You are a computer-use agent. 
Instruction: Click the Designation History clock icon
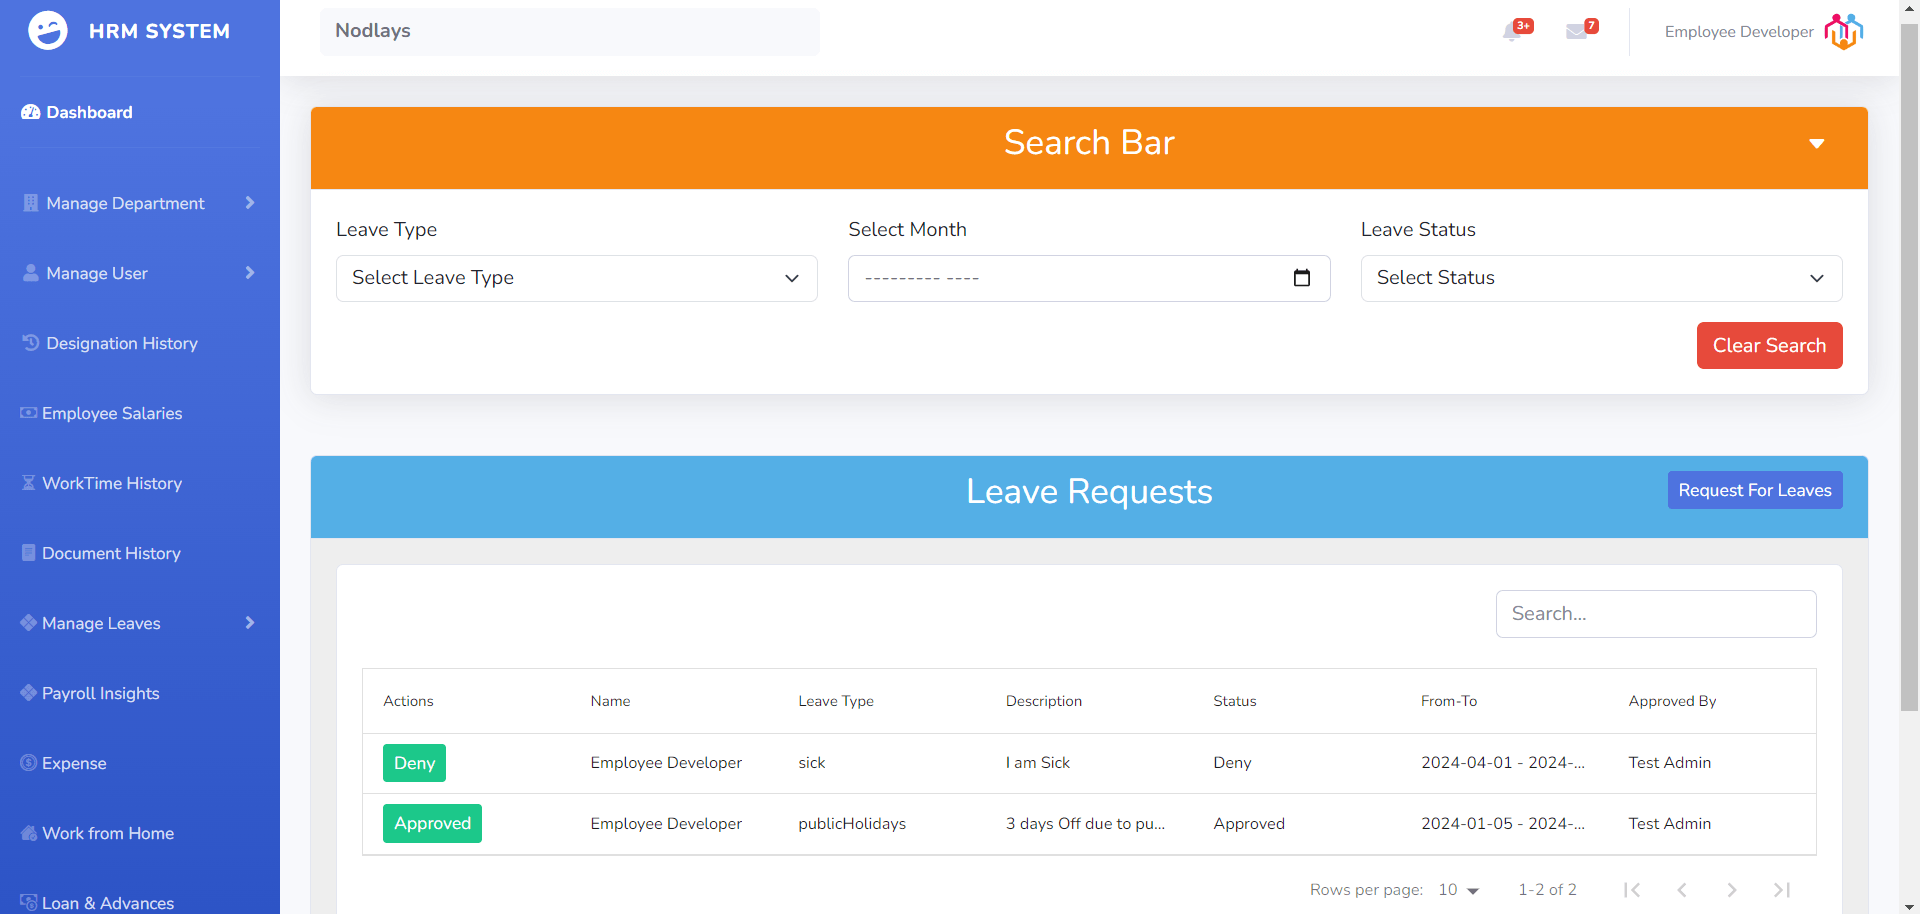pyautogui.click(x=31, y=343)
